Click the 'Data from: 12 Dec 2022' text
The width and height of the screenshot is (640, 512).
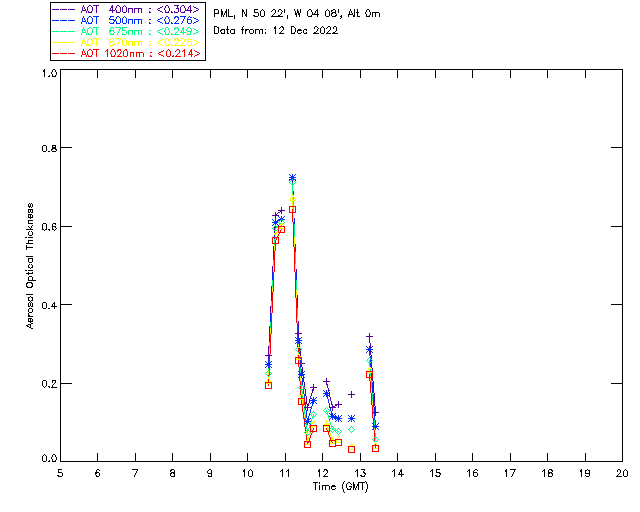(276, 31)
